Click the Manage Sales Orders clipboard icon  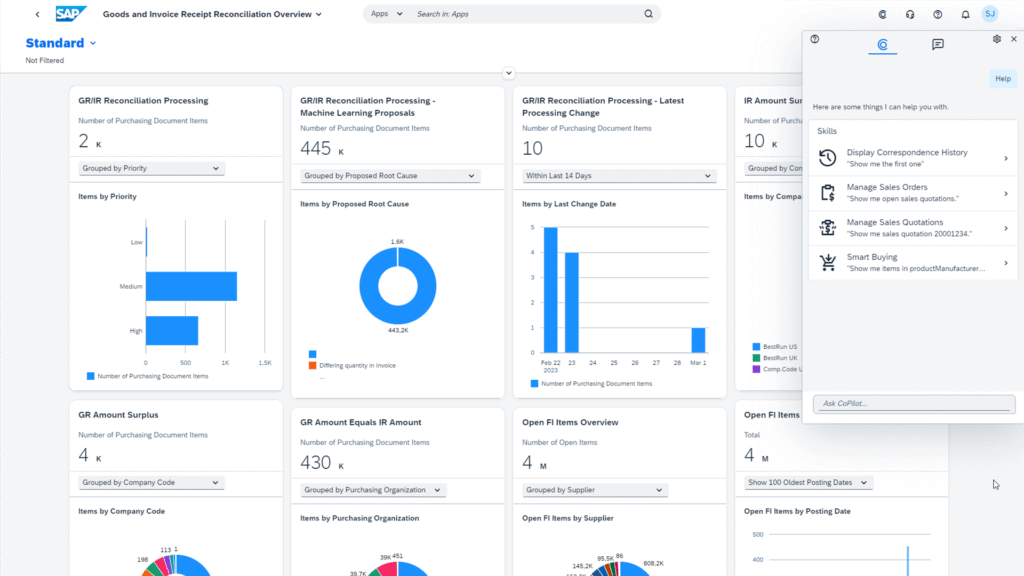click(827, 193)
